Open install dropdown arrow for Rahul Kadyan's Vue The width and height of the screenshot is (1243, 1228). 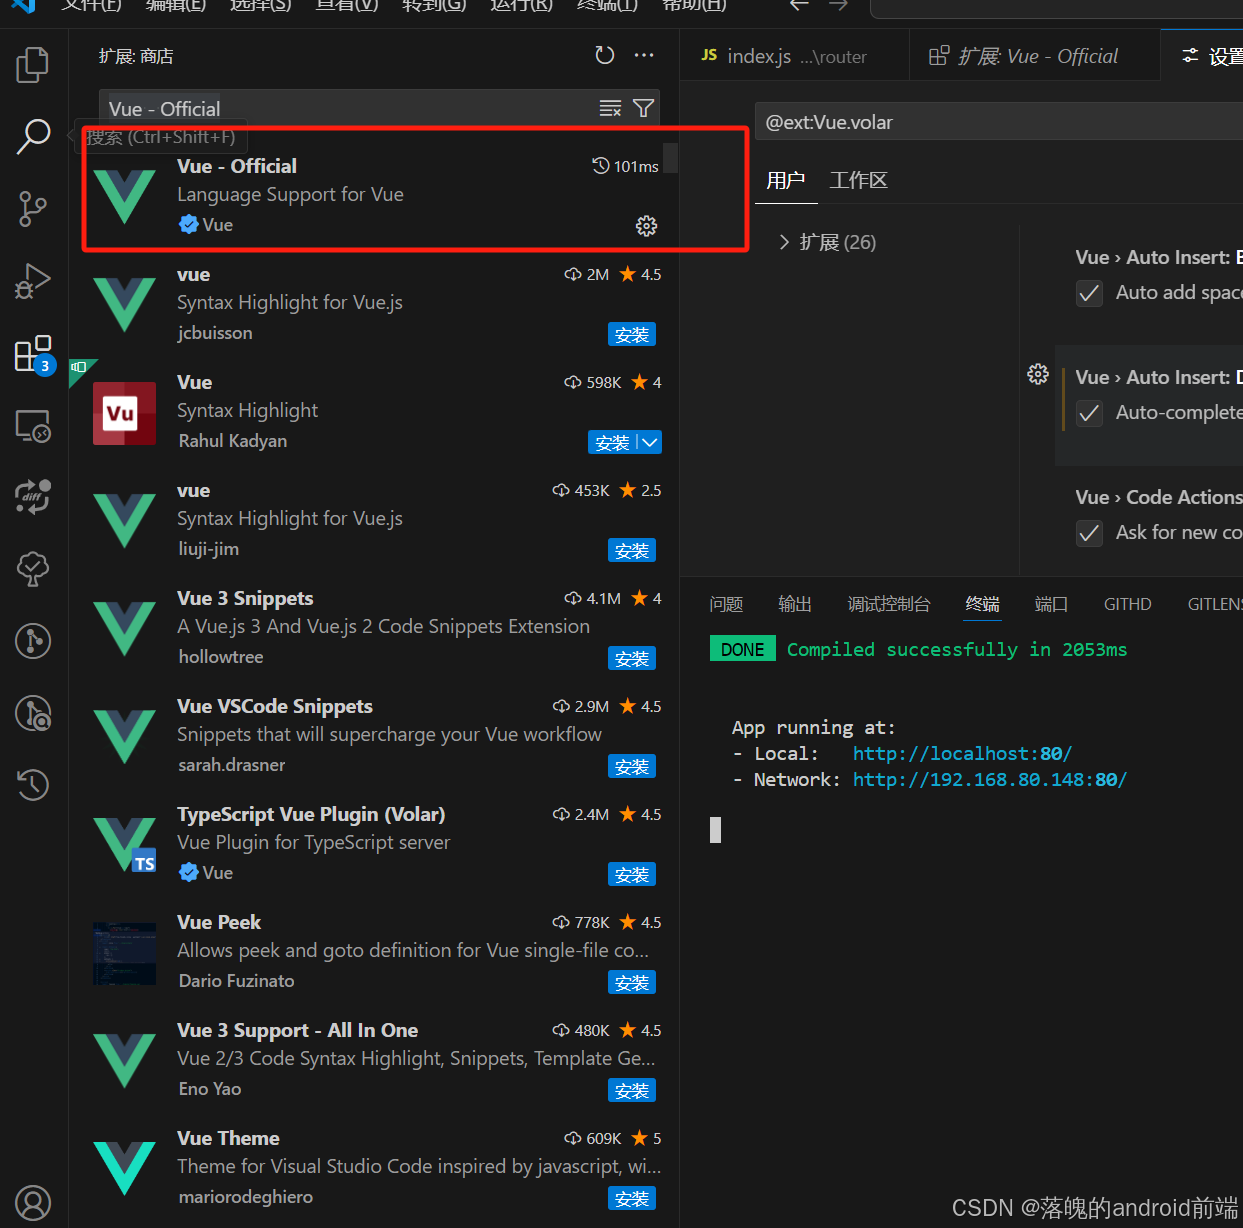650,442
